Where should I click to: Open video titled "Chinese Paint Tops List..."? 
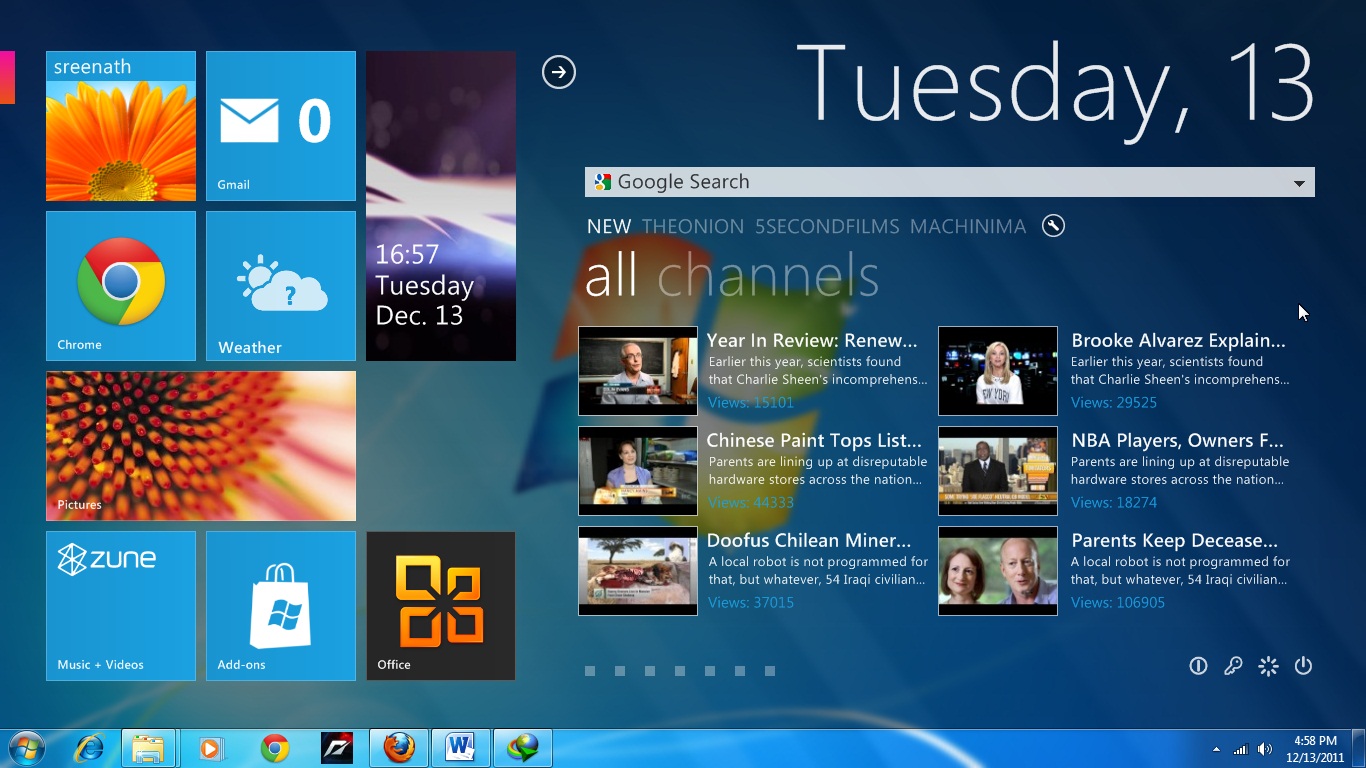click(x=814, y=441)
